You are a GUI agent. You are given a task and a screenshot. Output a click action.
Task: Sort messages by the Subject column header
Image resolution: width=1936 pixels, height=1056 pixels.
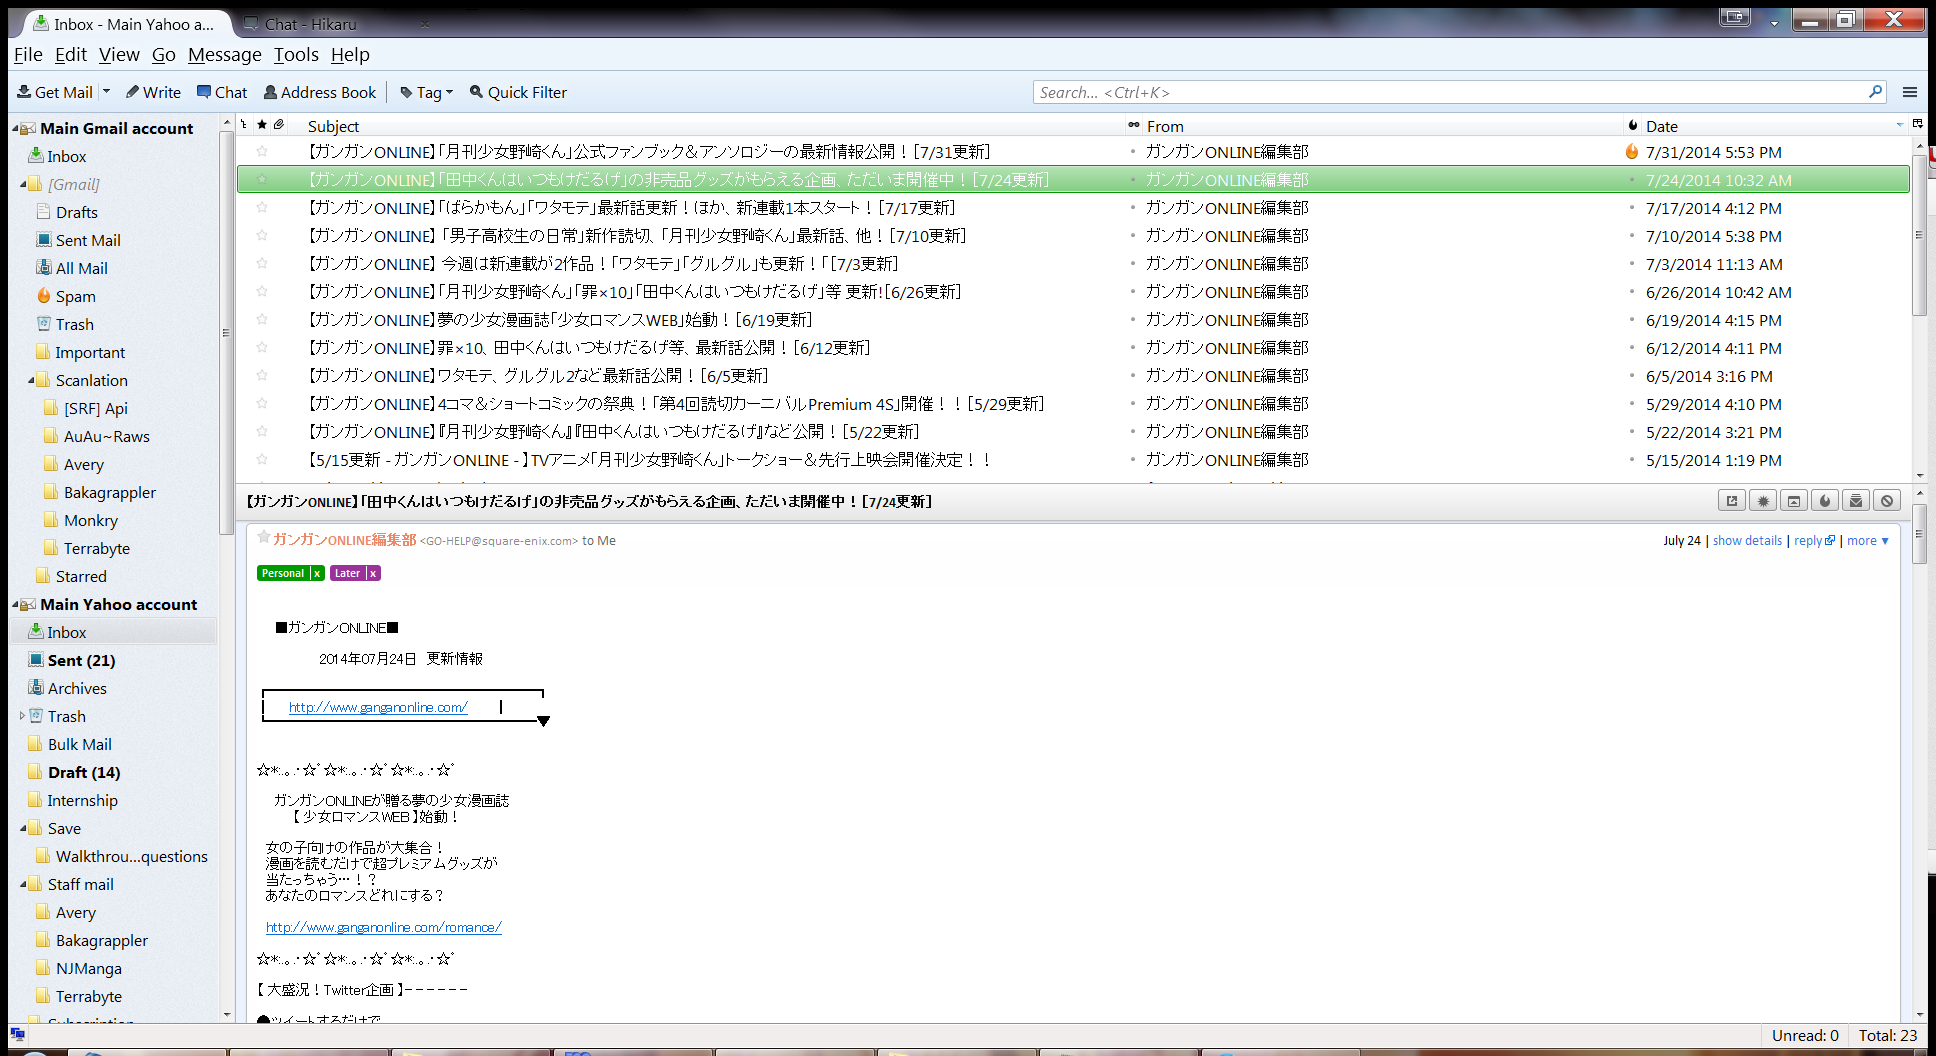[712, 126]
